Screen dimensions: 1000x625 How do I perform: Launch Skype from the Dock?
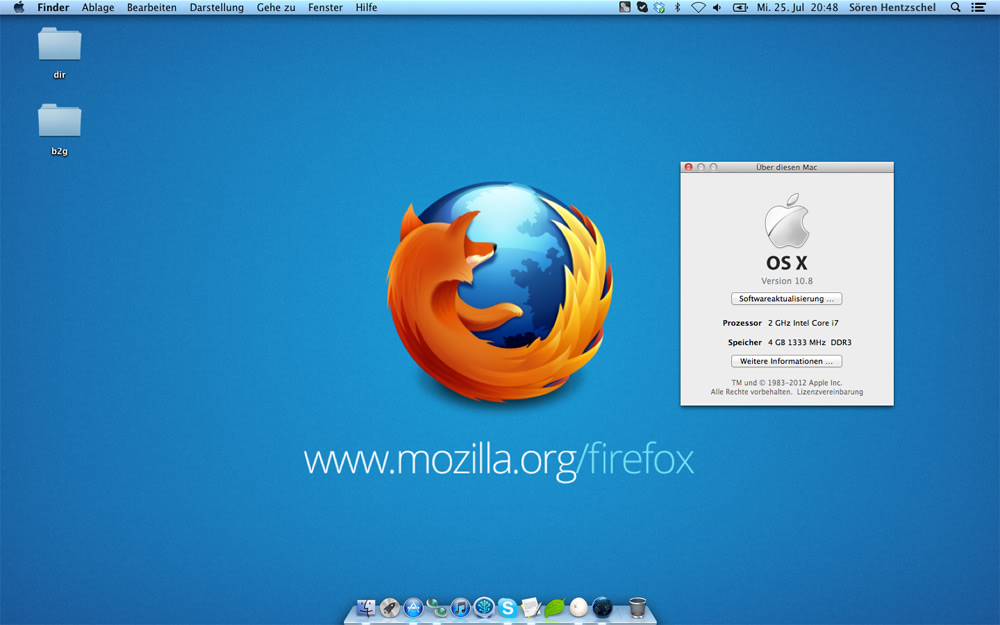[508, 607]
